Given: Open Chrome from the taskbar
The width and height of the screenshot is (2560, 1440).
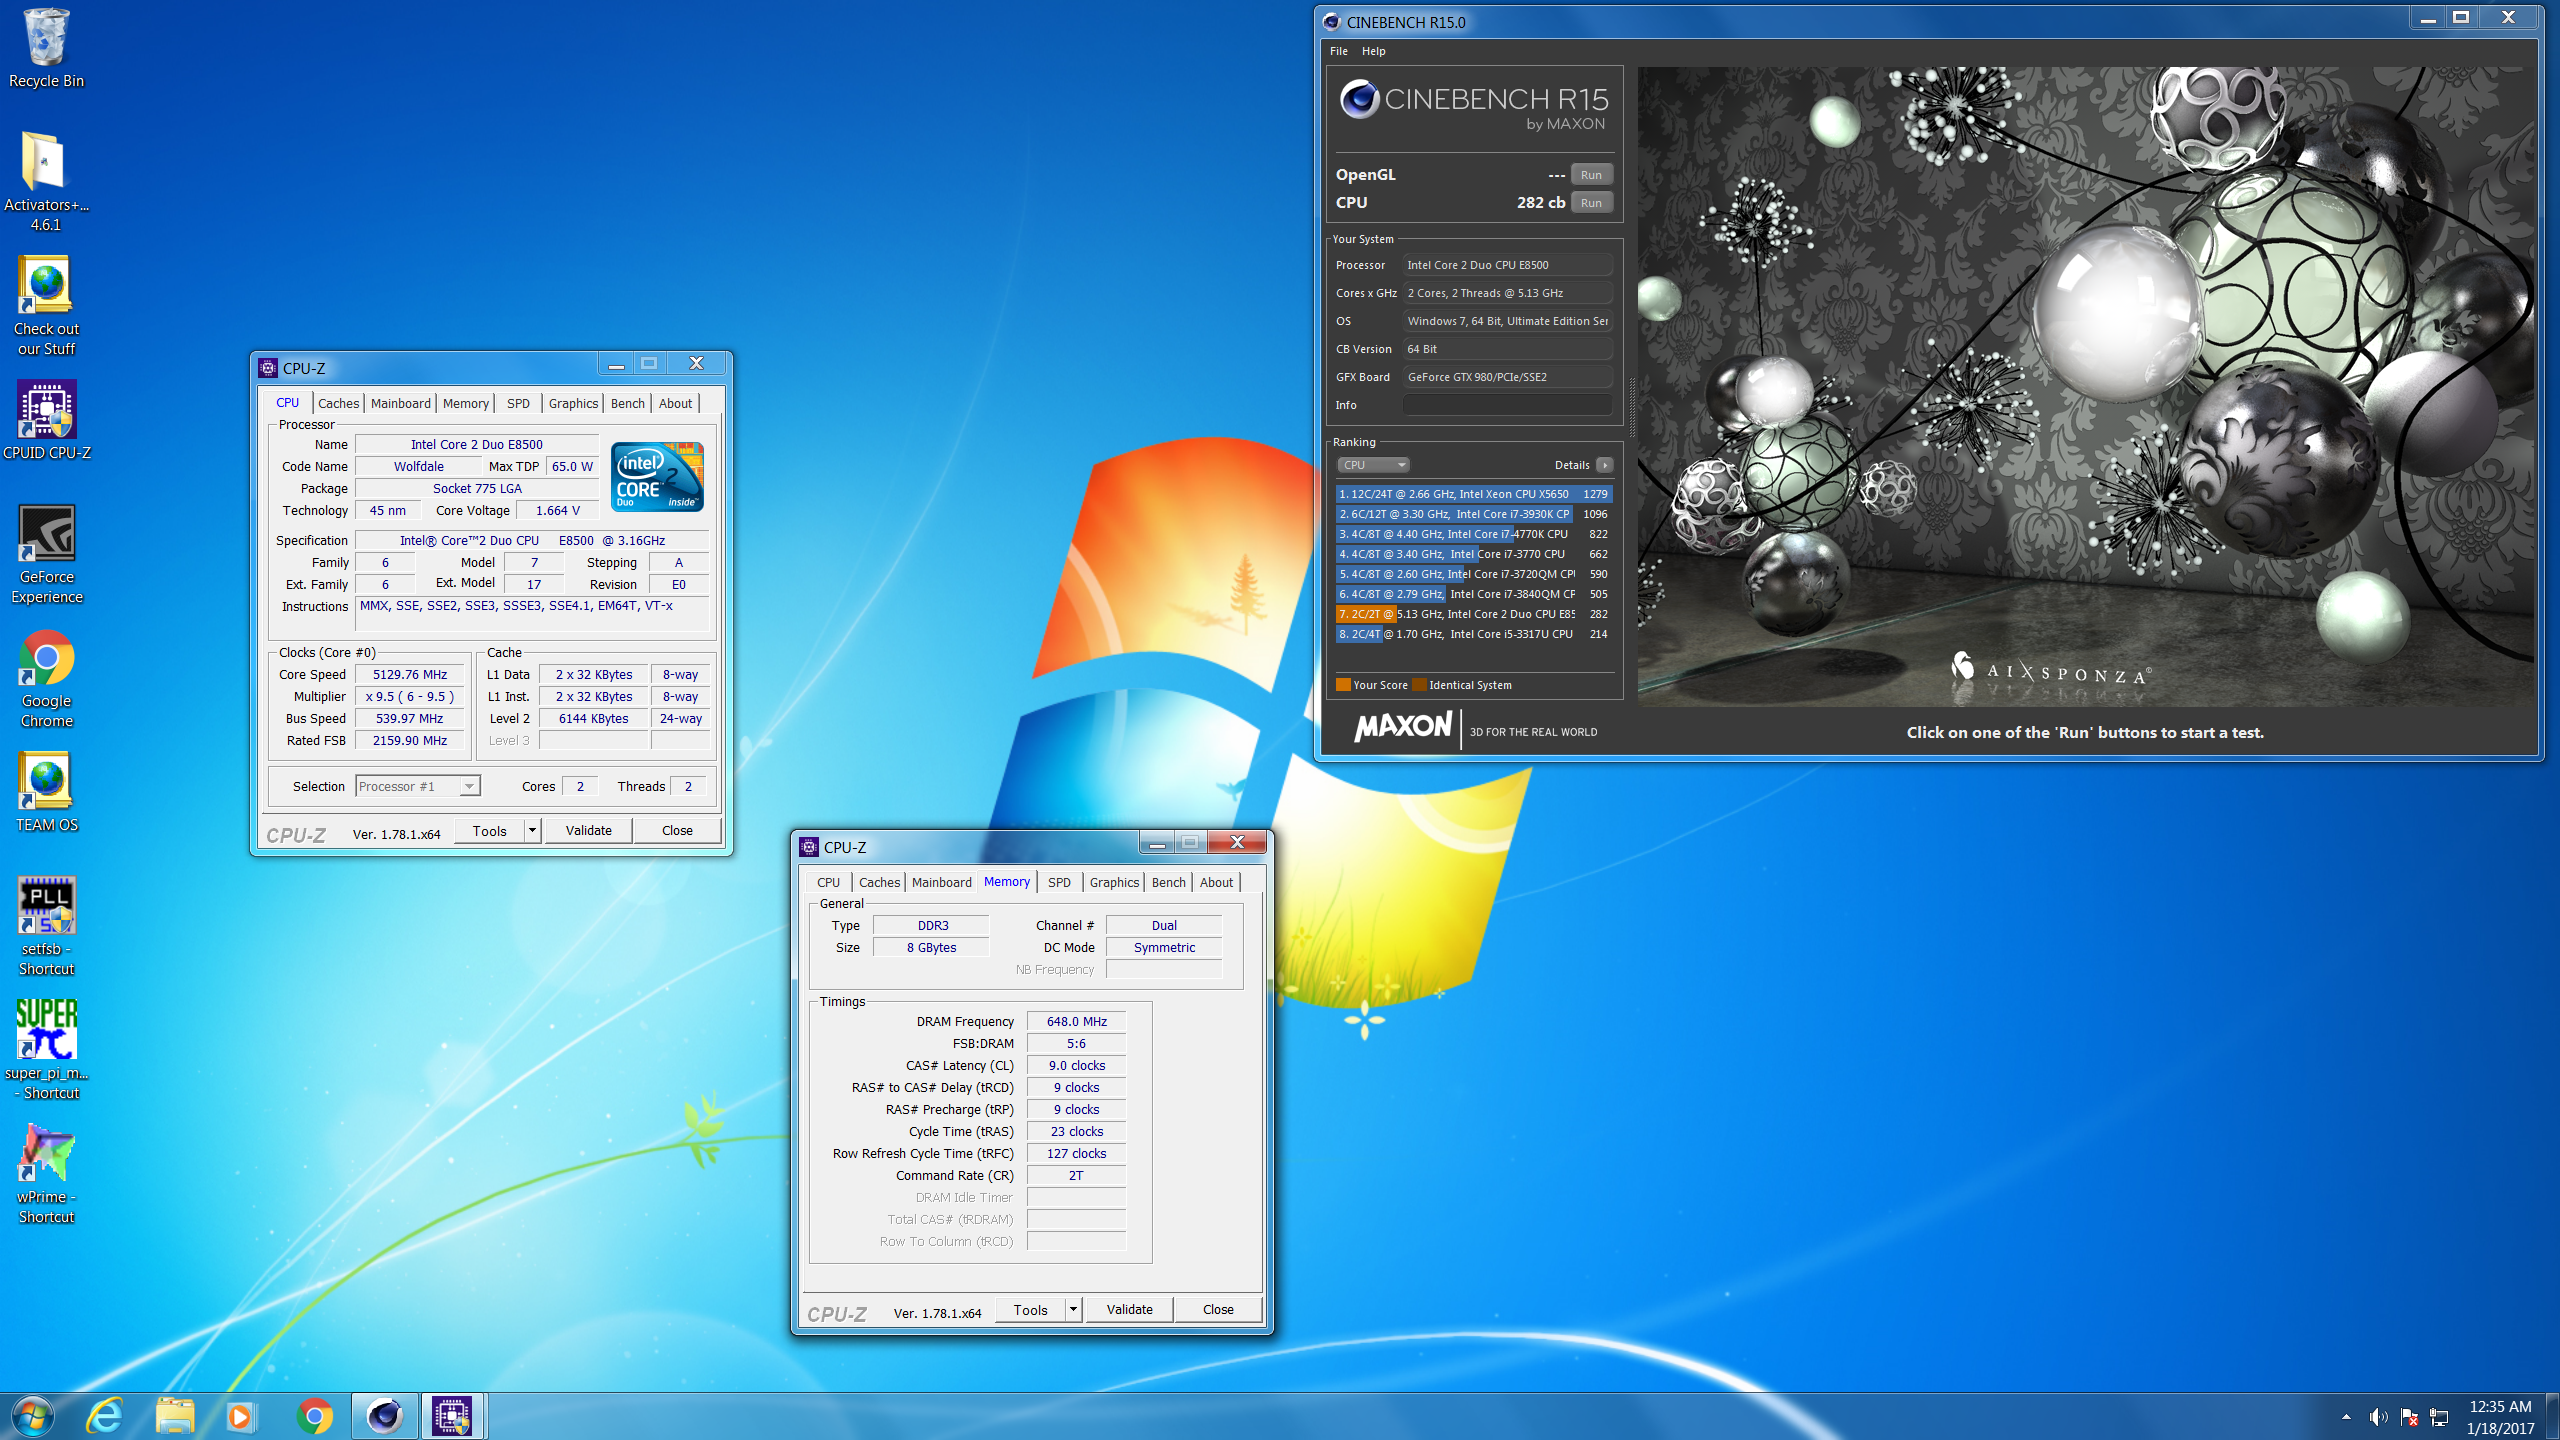Looking at the screenshot, I should [x=314, y=1416].
